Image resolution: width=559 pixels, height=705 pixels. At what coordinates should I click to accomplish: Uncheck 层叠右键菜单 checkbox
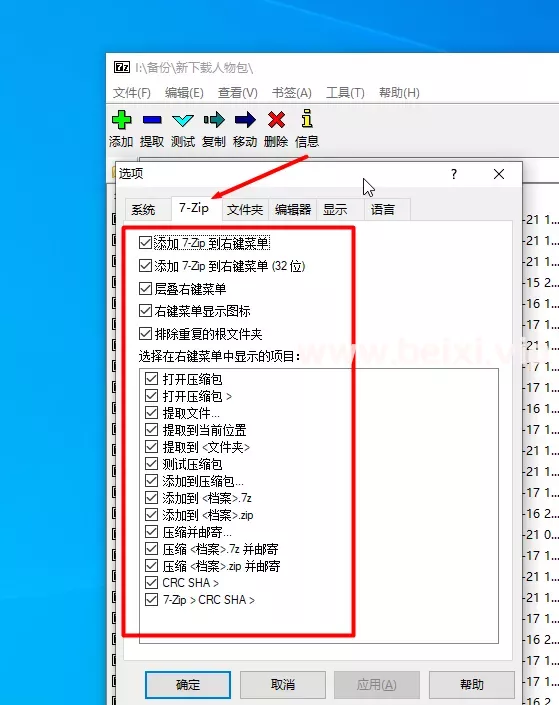(x=145, y=288)
